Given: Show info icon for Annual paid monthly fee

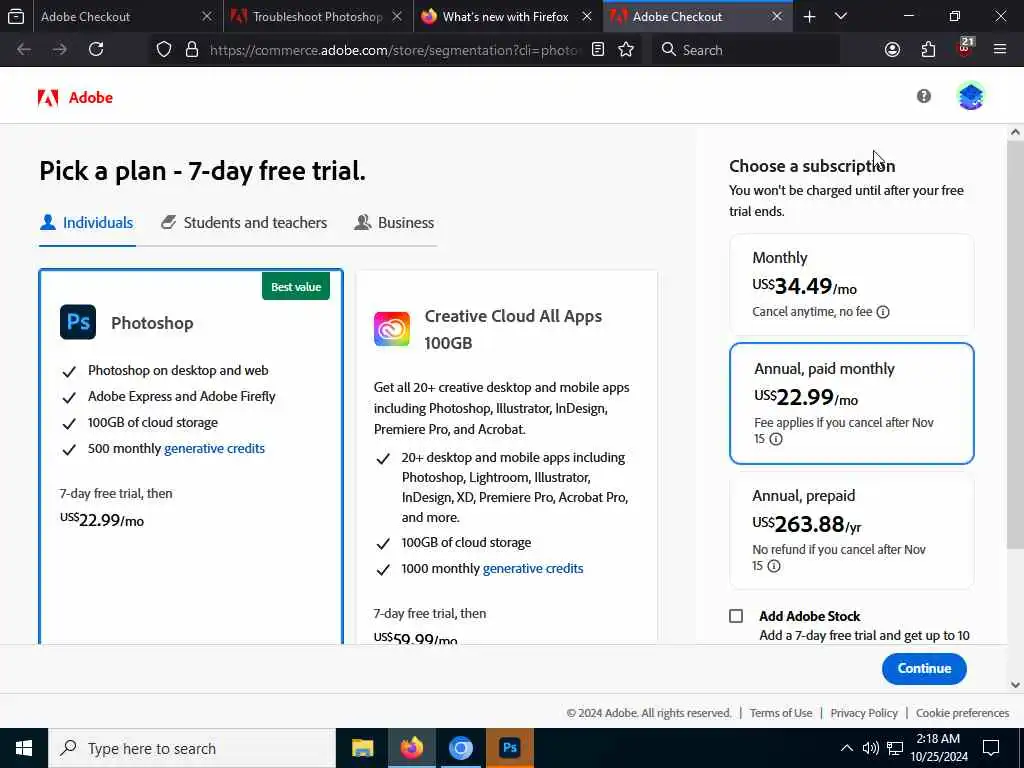Looking at the screenshot, I should pos(776,439).
